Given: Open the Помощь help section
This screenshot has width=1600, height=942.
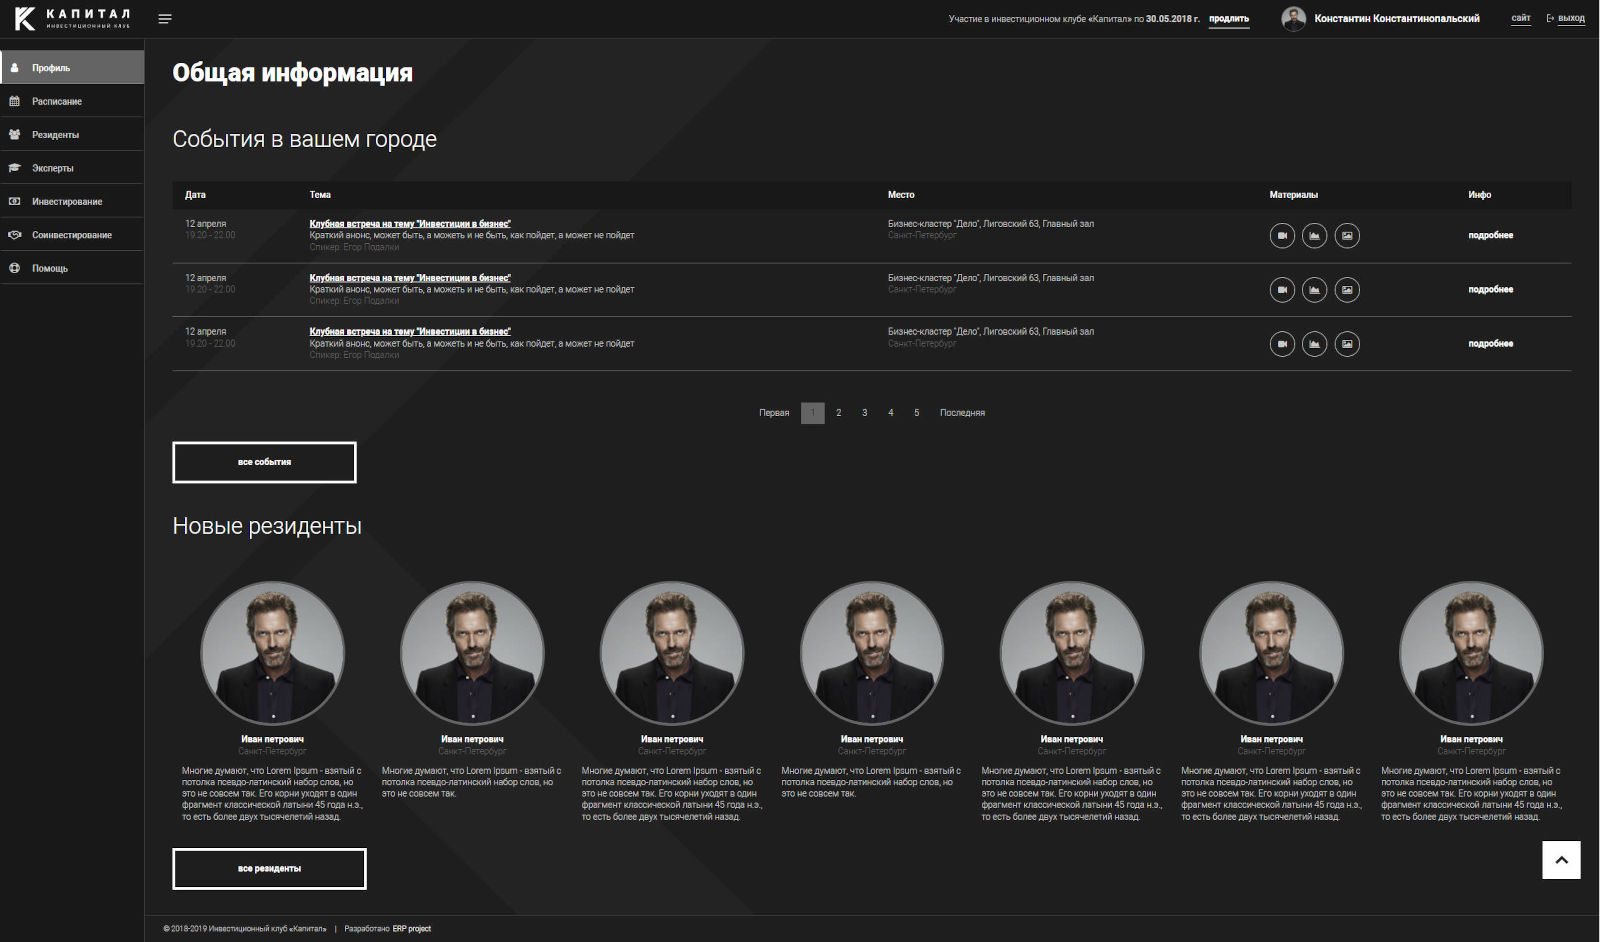Looking at the screenshot, I should point(50,269).
